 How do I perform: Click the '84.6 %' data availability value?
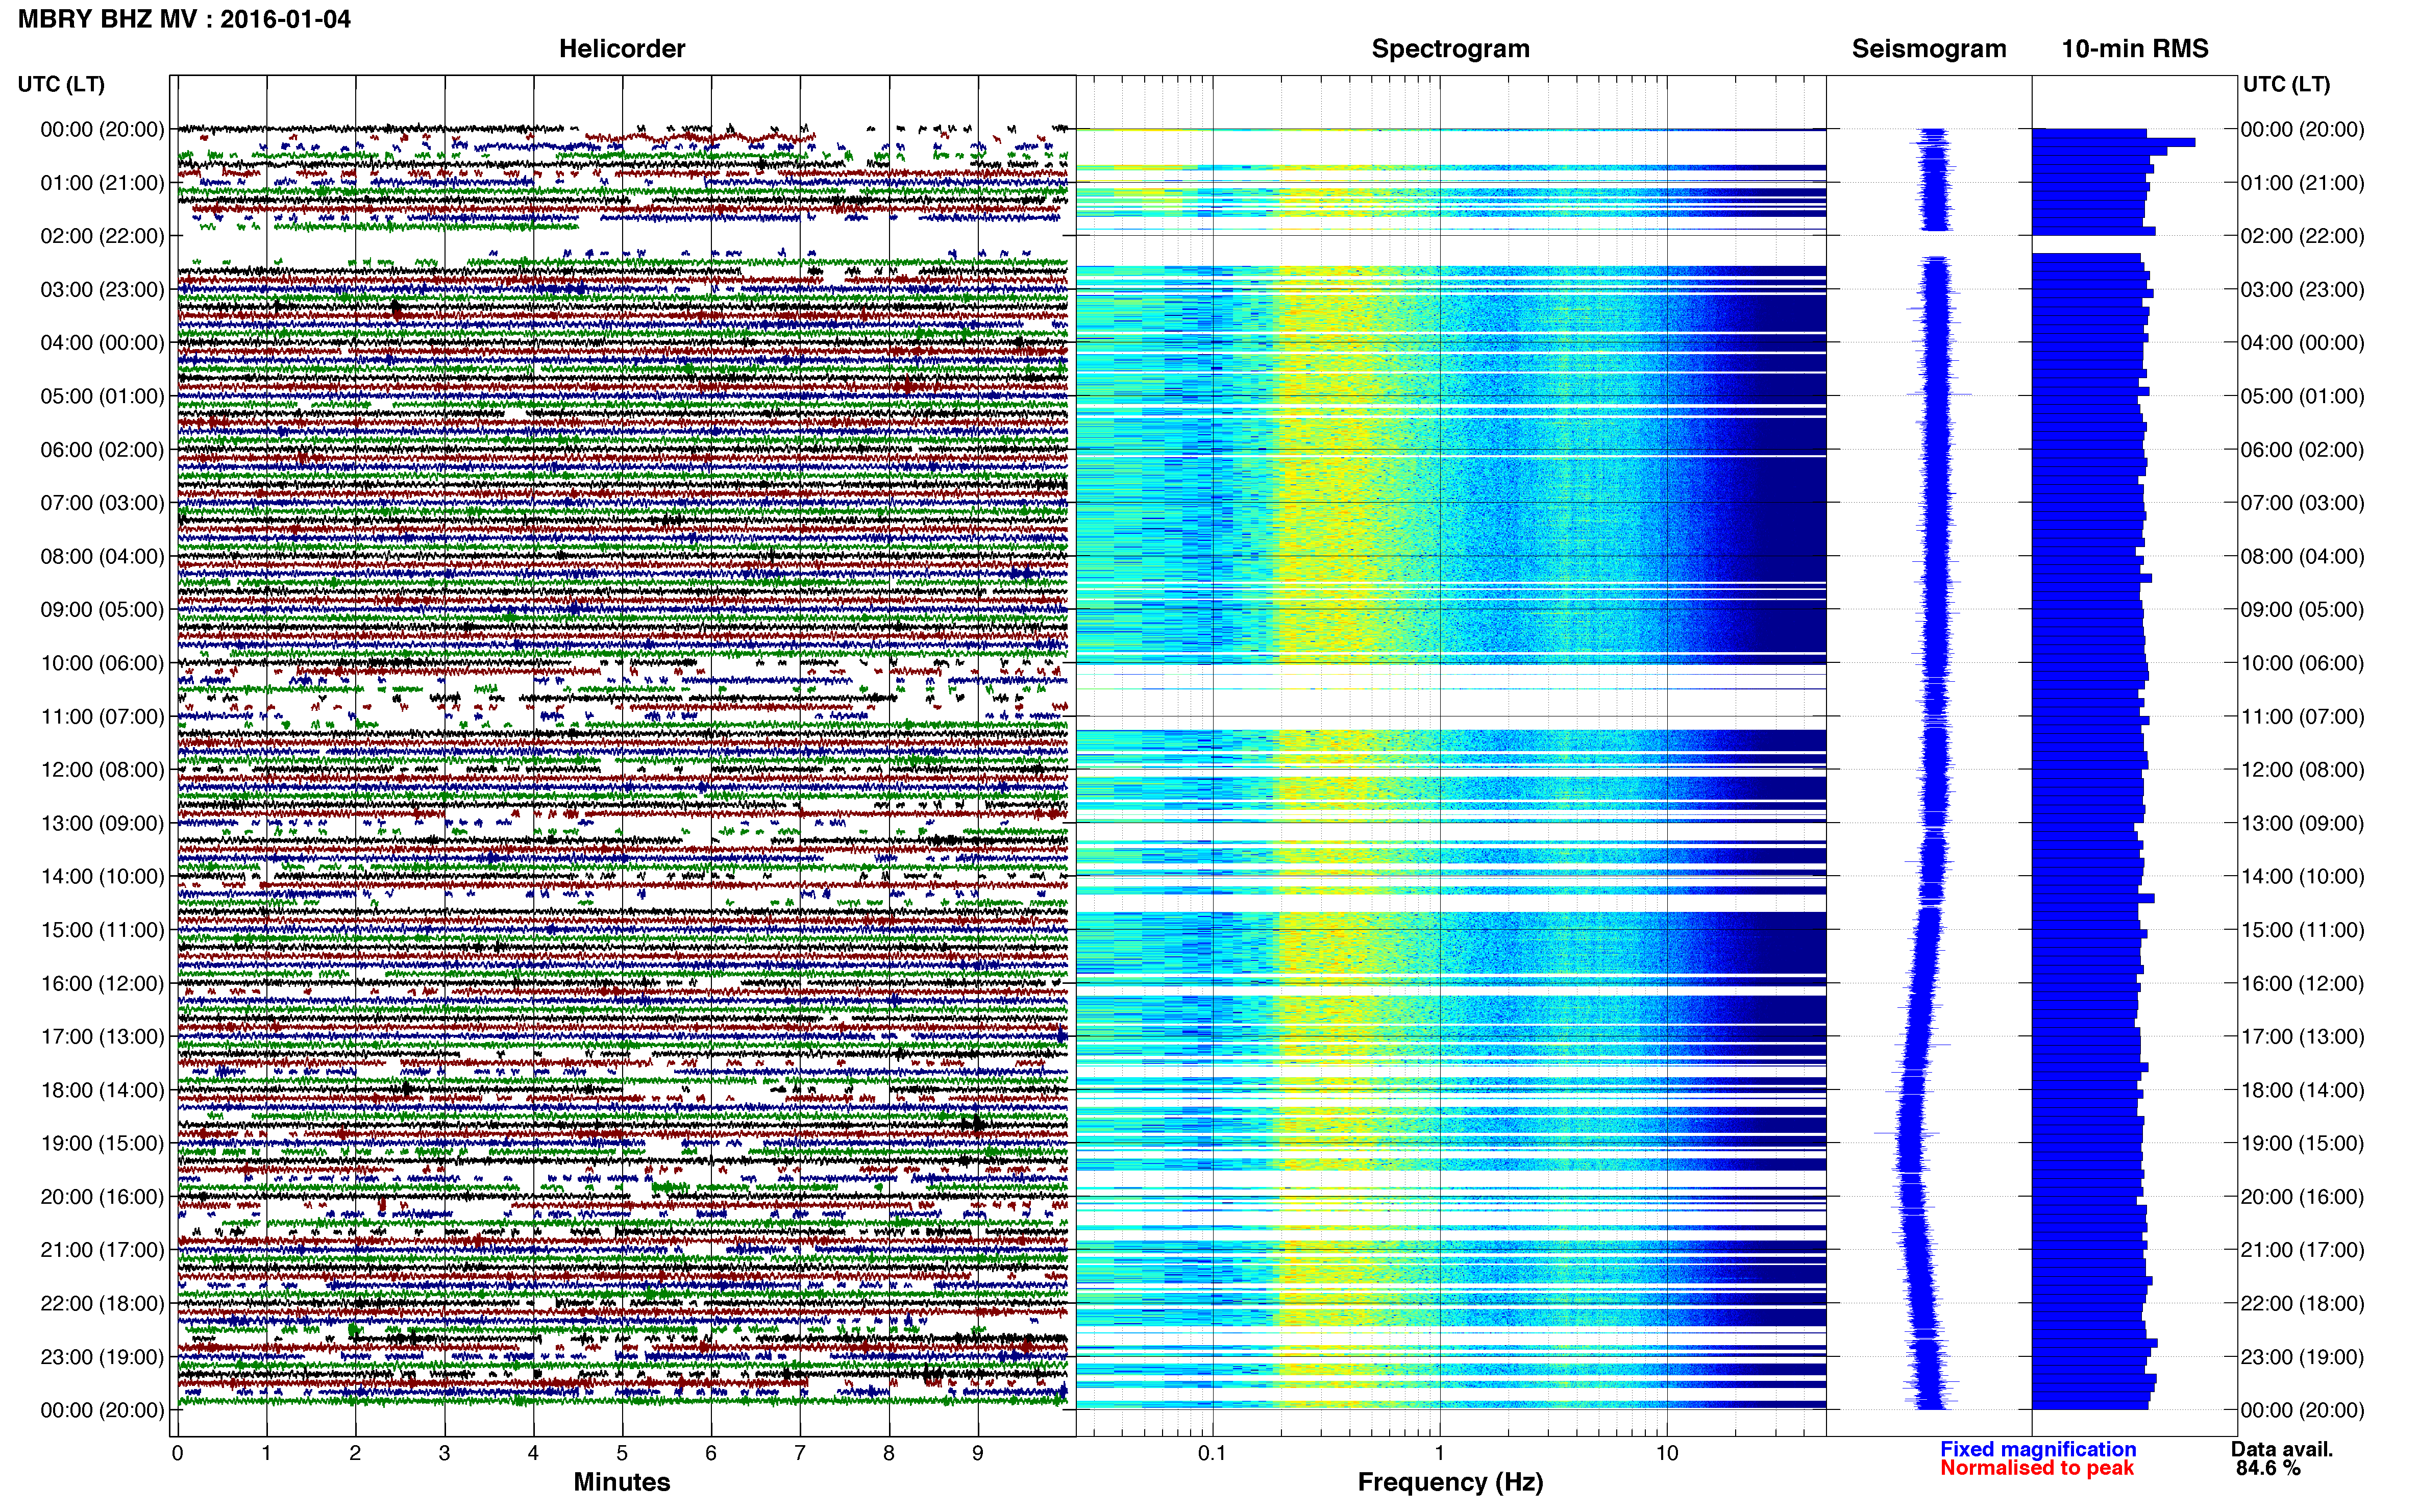2269,1468
